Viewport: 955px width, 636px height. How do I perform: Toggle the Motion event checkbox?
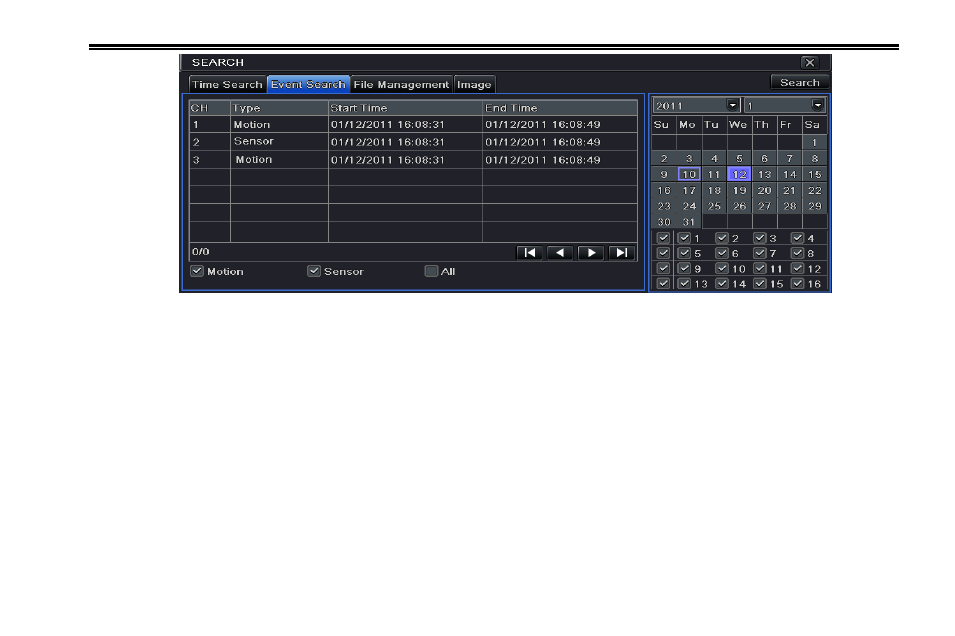tap(197, 271)
